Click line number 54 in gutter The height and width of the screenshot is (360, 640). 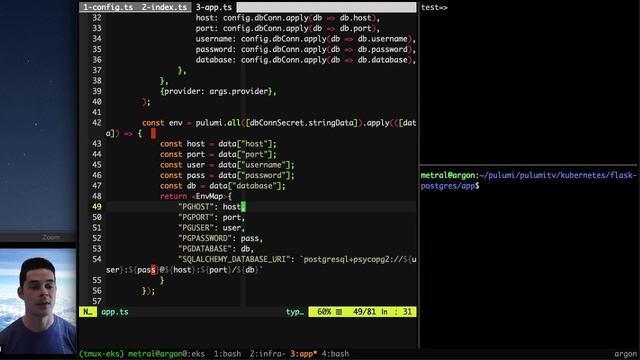pyautogui.click(x=97, y=259)
